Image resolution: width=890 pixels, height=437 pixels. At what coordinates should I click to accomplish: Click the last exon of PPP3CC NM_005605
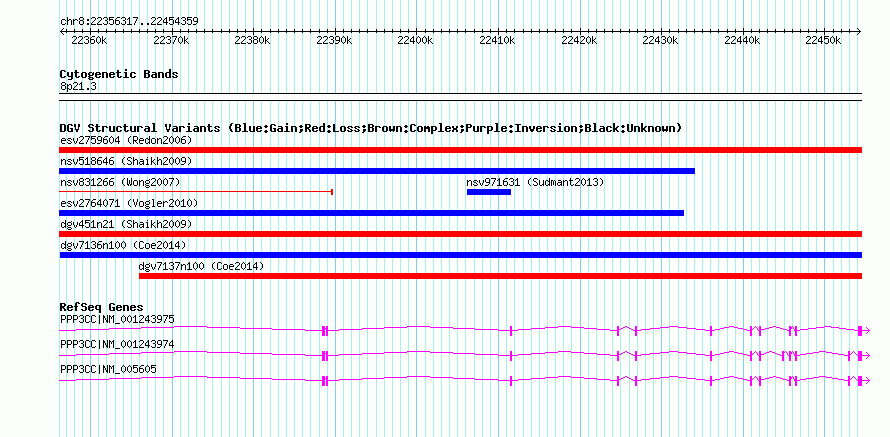tap(860, 381)
